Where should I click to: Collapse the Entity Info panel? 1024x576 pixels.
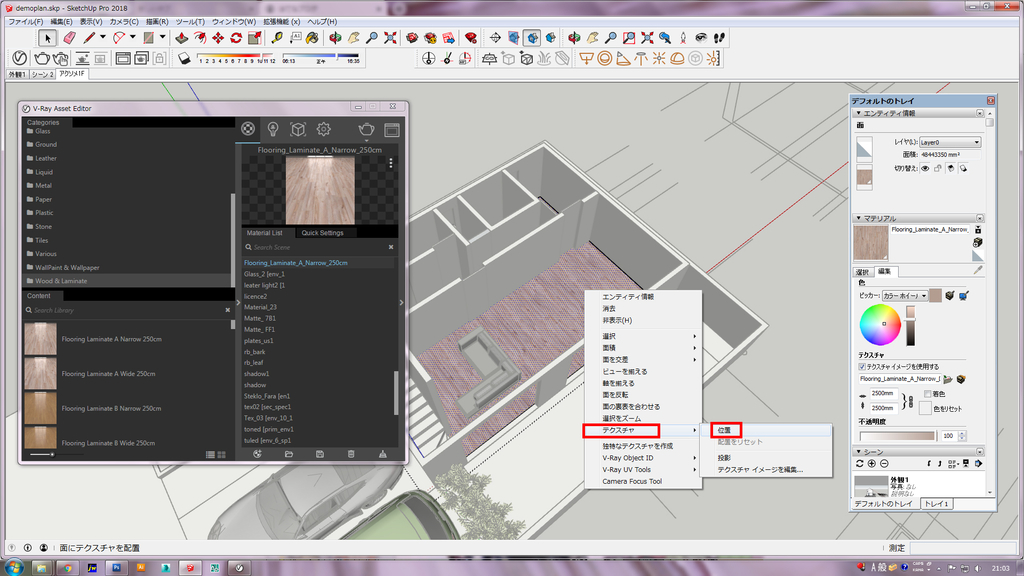point(859,113)
